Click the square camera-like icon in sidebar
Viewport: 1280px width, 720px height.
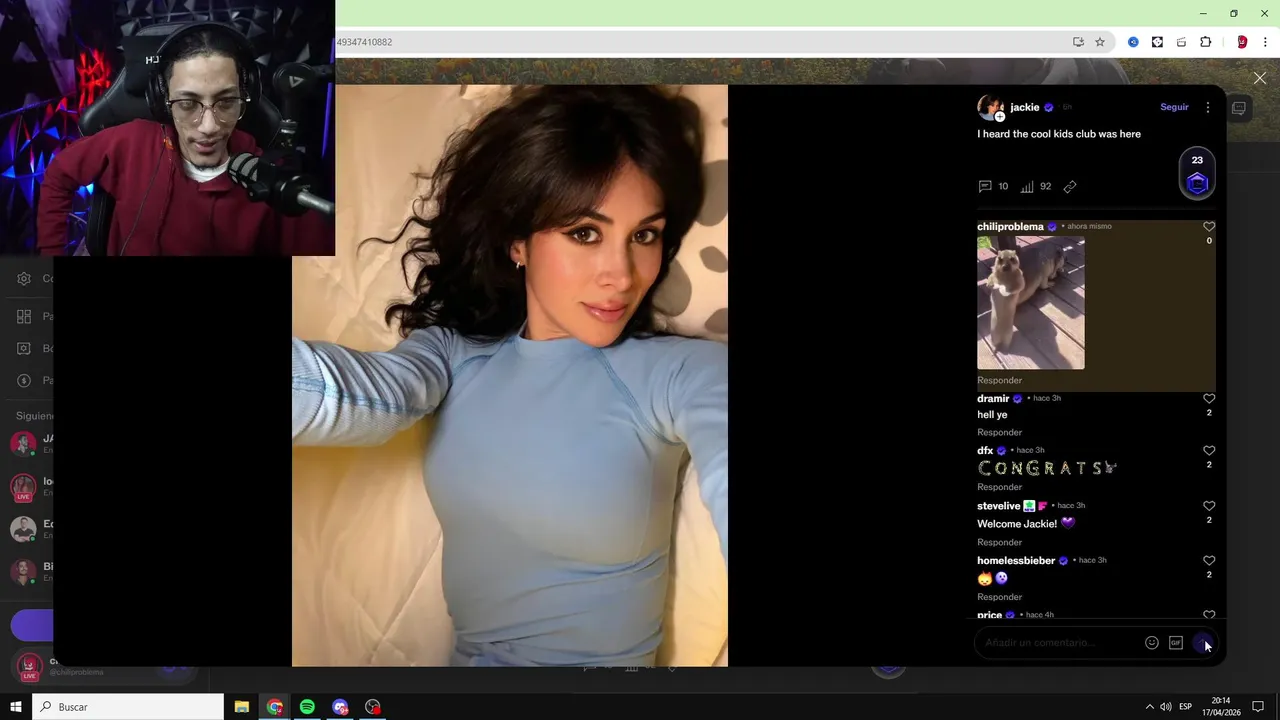tap(24, 348)
